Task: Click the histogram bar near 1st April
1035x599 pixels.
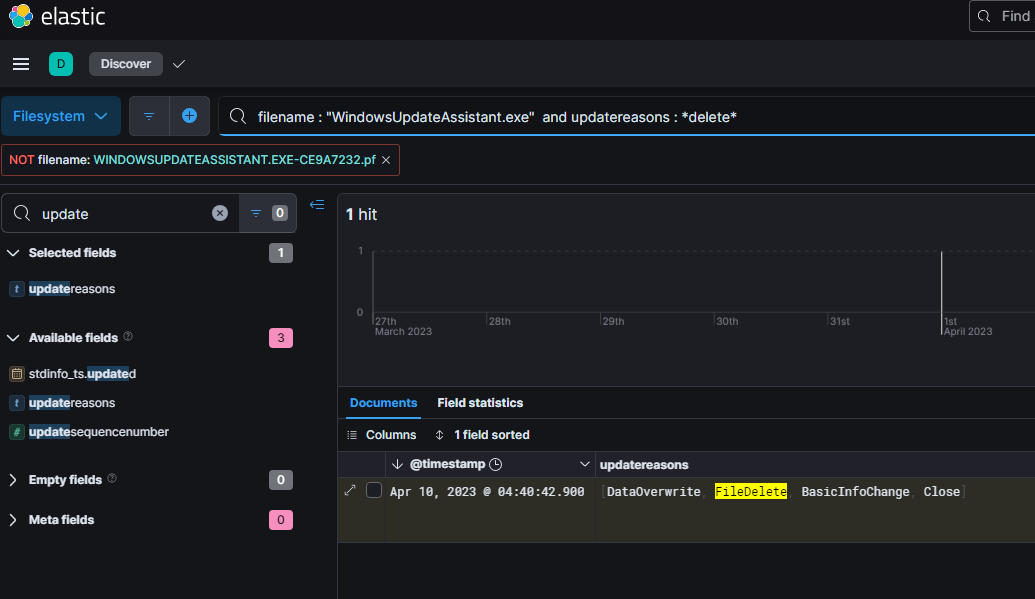Action: point(941,282)
